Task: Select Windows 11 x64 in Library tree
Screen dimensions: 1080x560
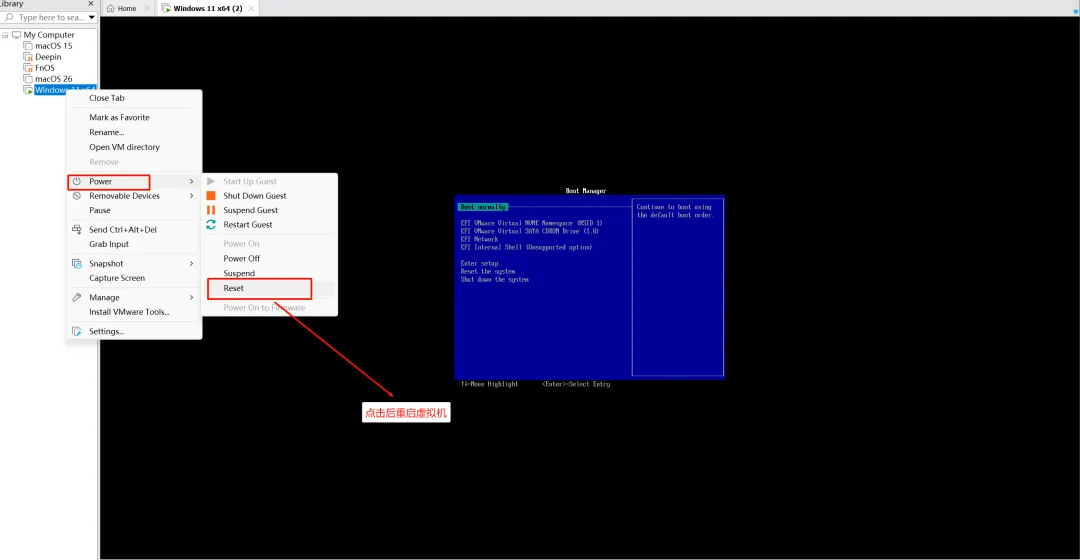Action: [x=65, y=90]
